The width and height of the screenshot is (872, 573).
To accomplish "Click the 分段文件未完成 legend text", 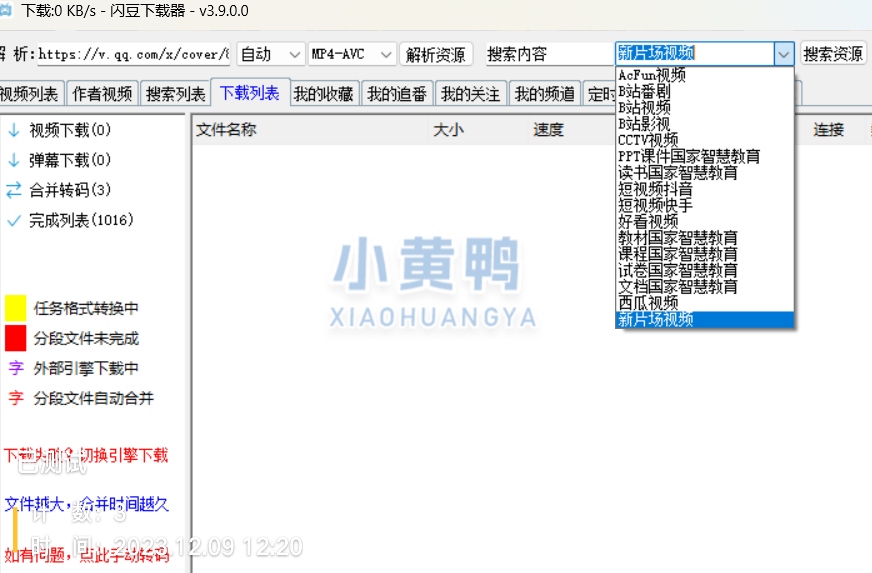I will [86, 338].
